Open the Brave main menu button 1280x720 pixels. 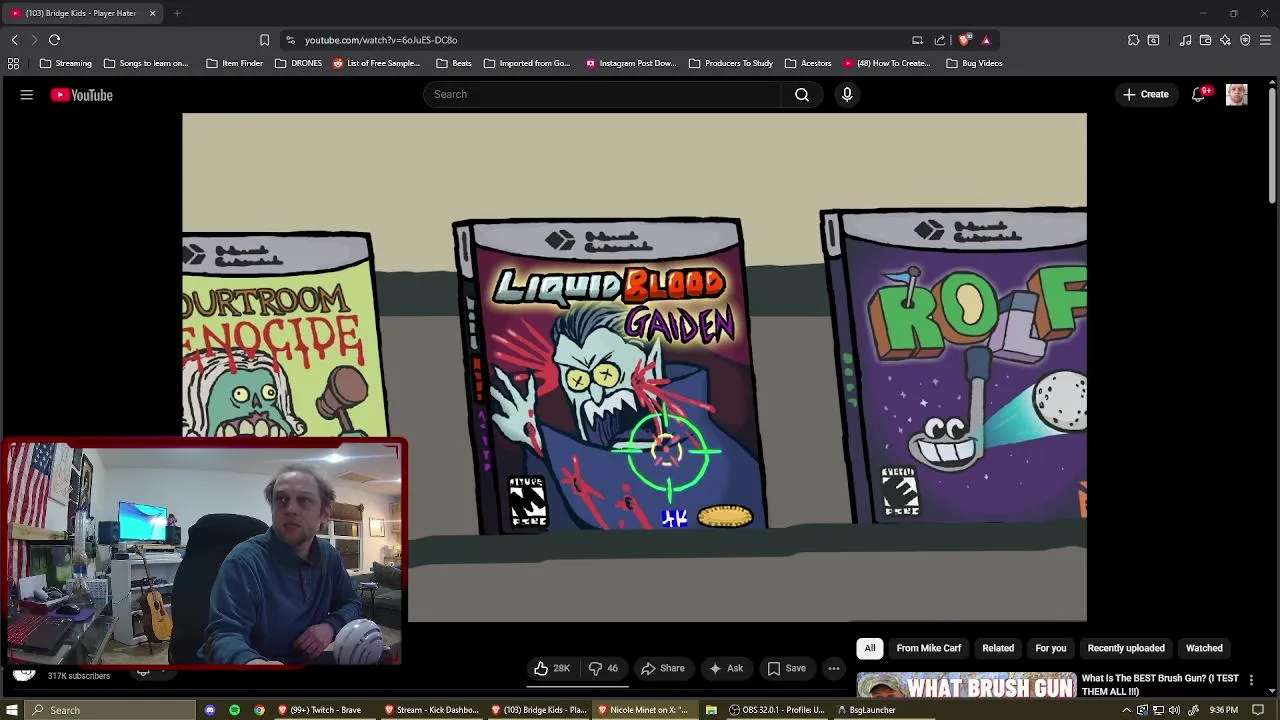pyautogui.click(x=1265, y=40)
